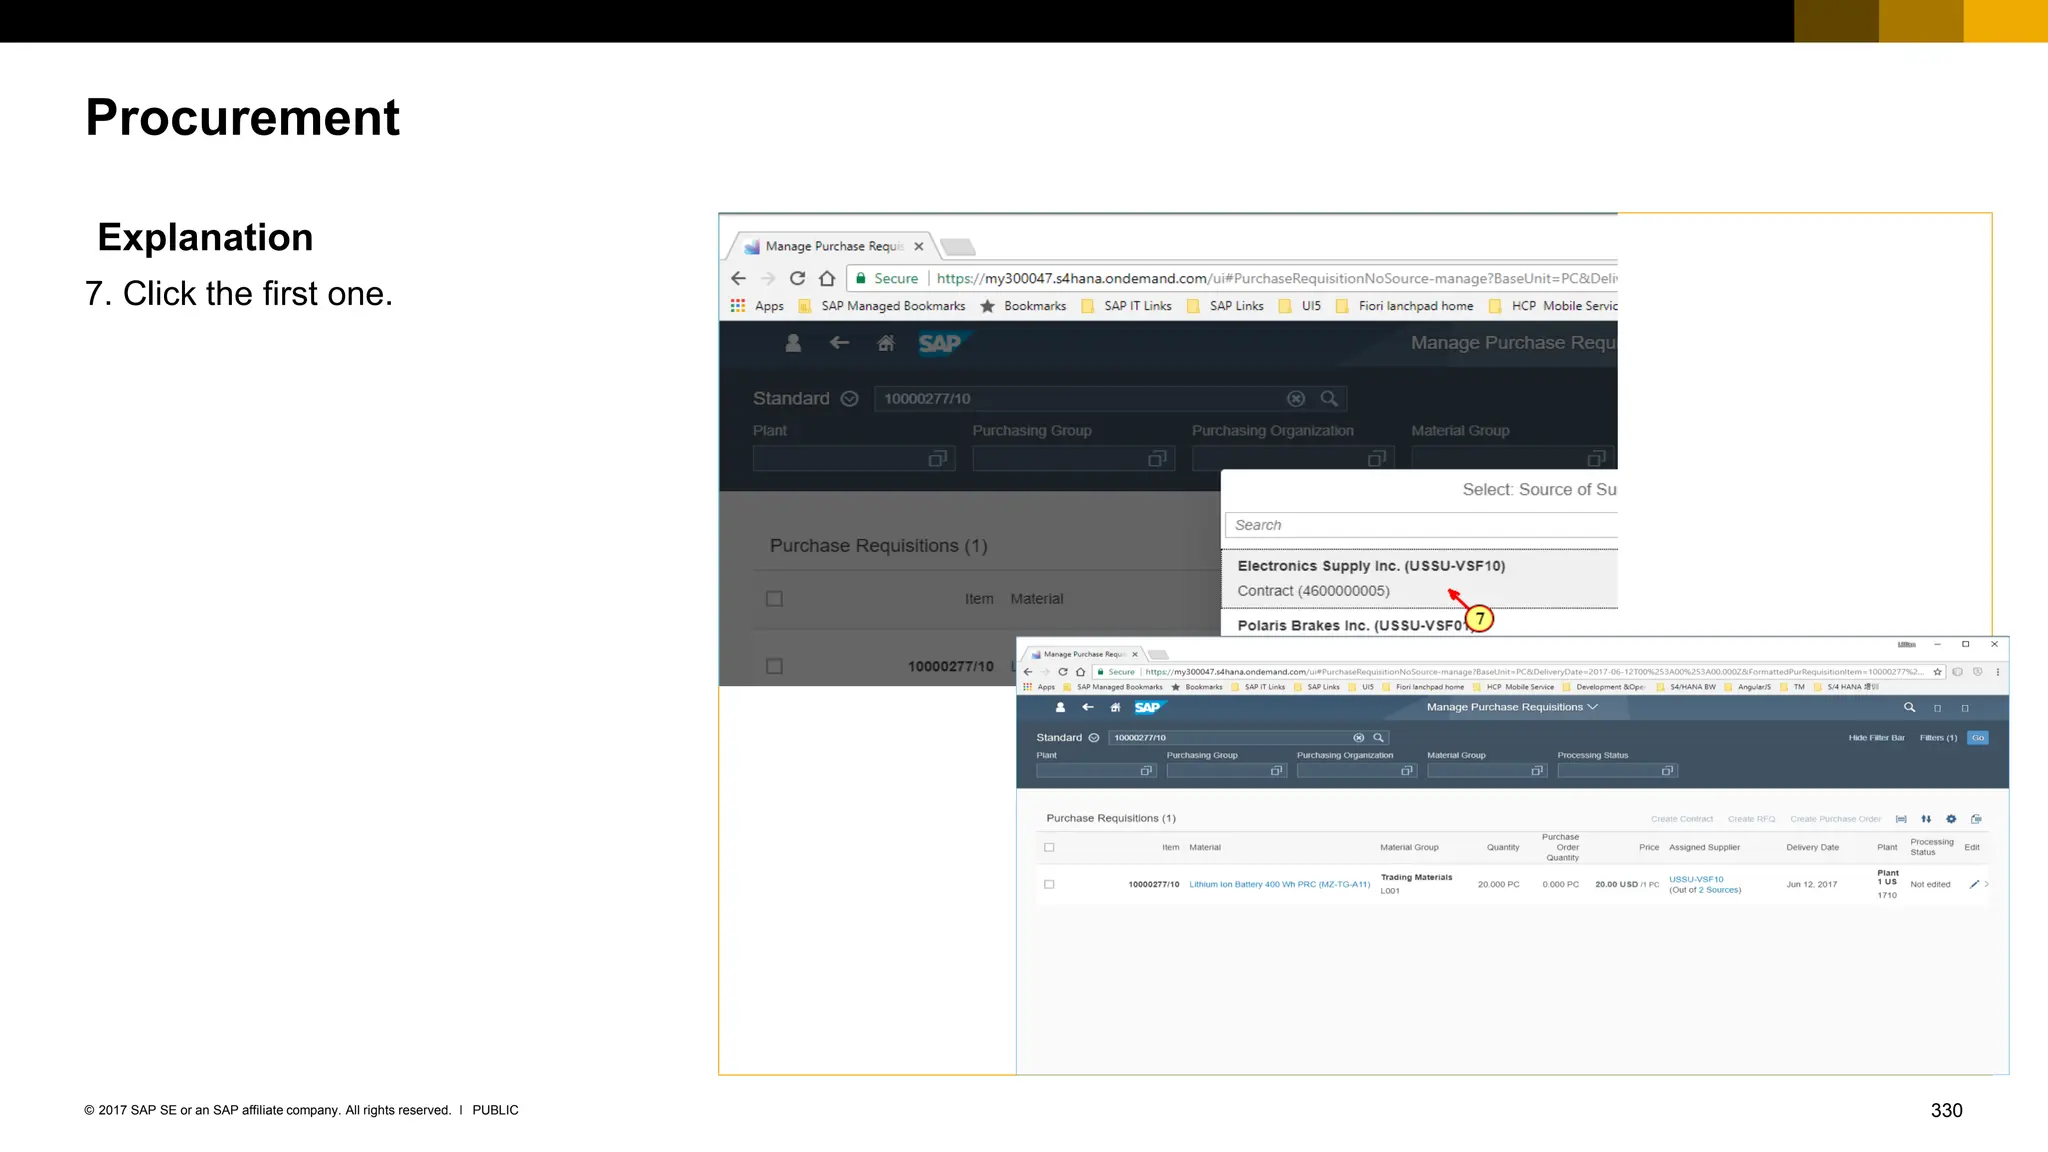
Task: Select the Electronics Supply Inc. (USSU-VSF10) source
Action: (1420, 578)
